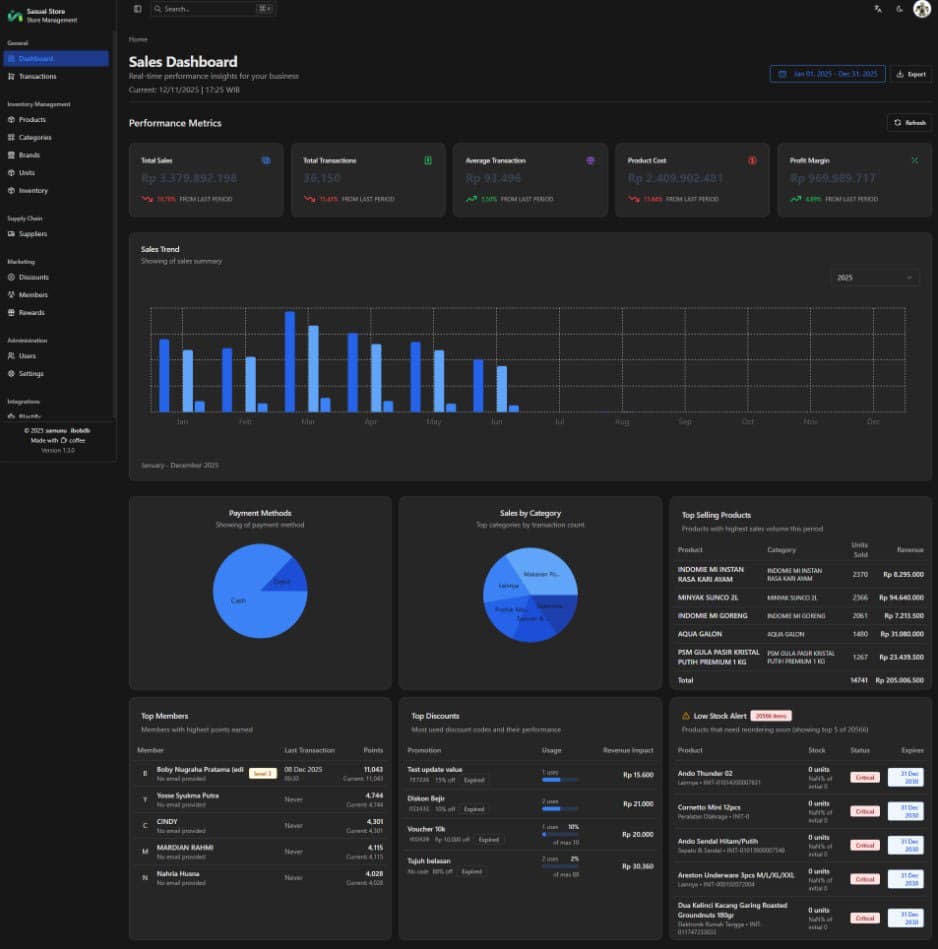Click the Profit Margin card icon

coord(914,160)
